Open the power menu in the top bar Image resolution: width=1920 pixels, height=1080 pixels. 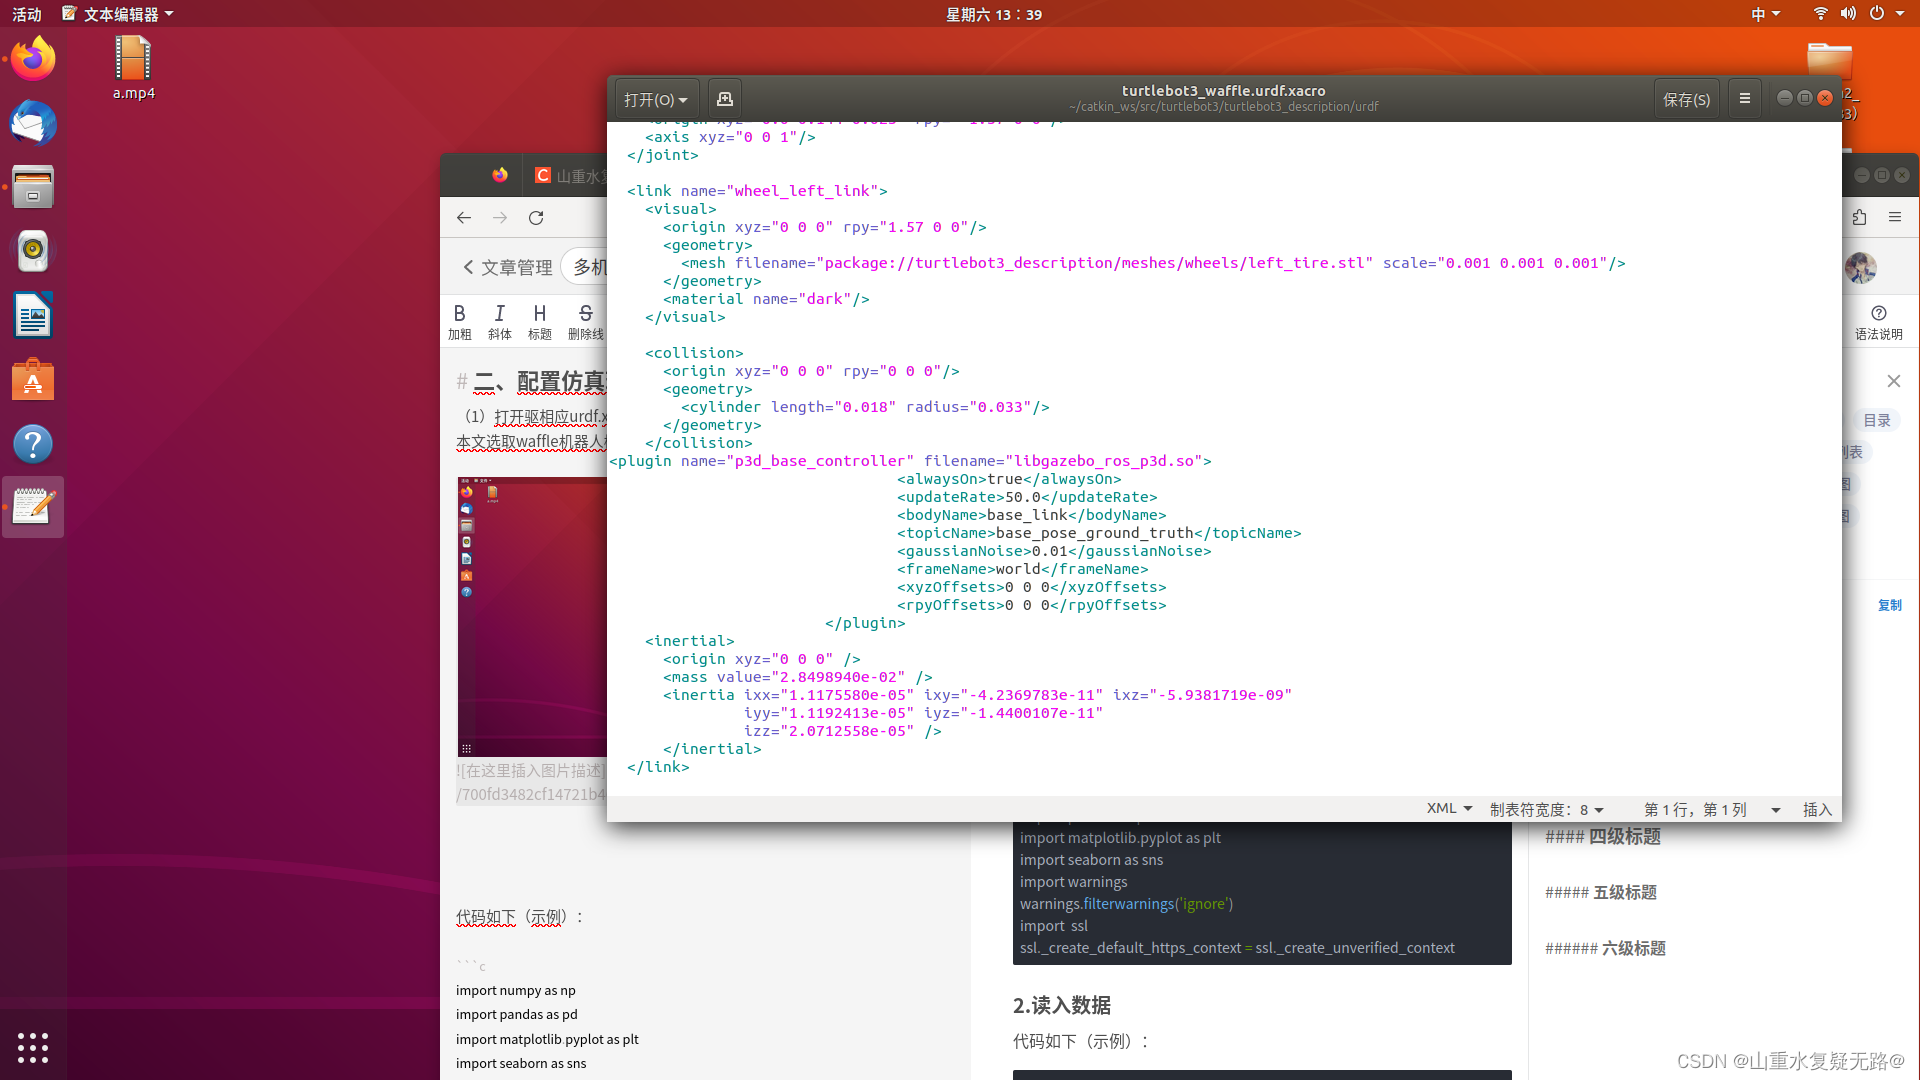coord(1877,14)
